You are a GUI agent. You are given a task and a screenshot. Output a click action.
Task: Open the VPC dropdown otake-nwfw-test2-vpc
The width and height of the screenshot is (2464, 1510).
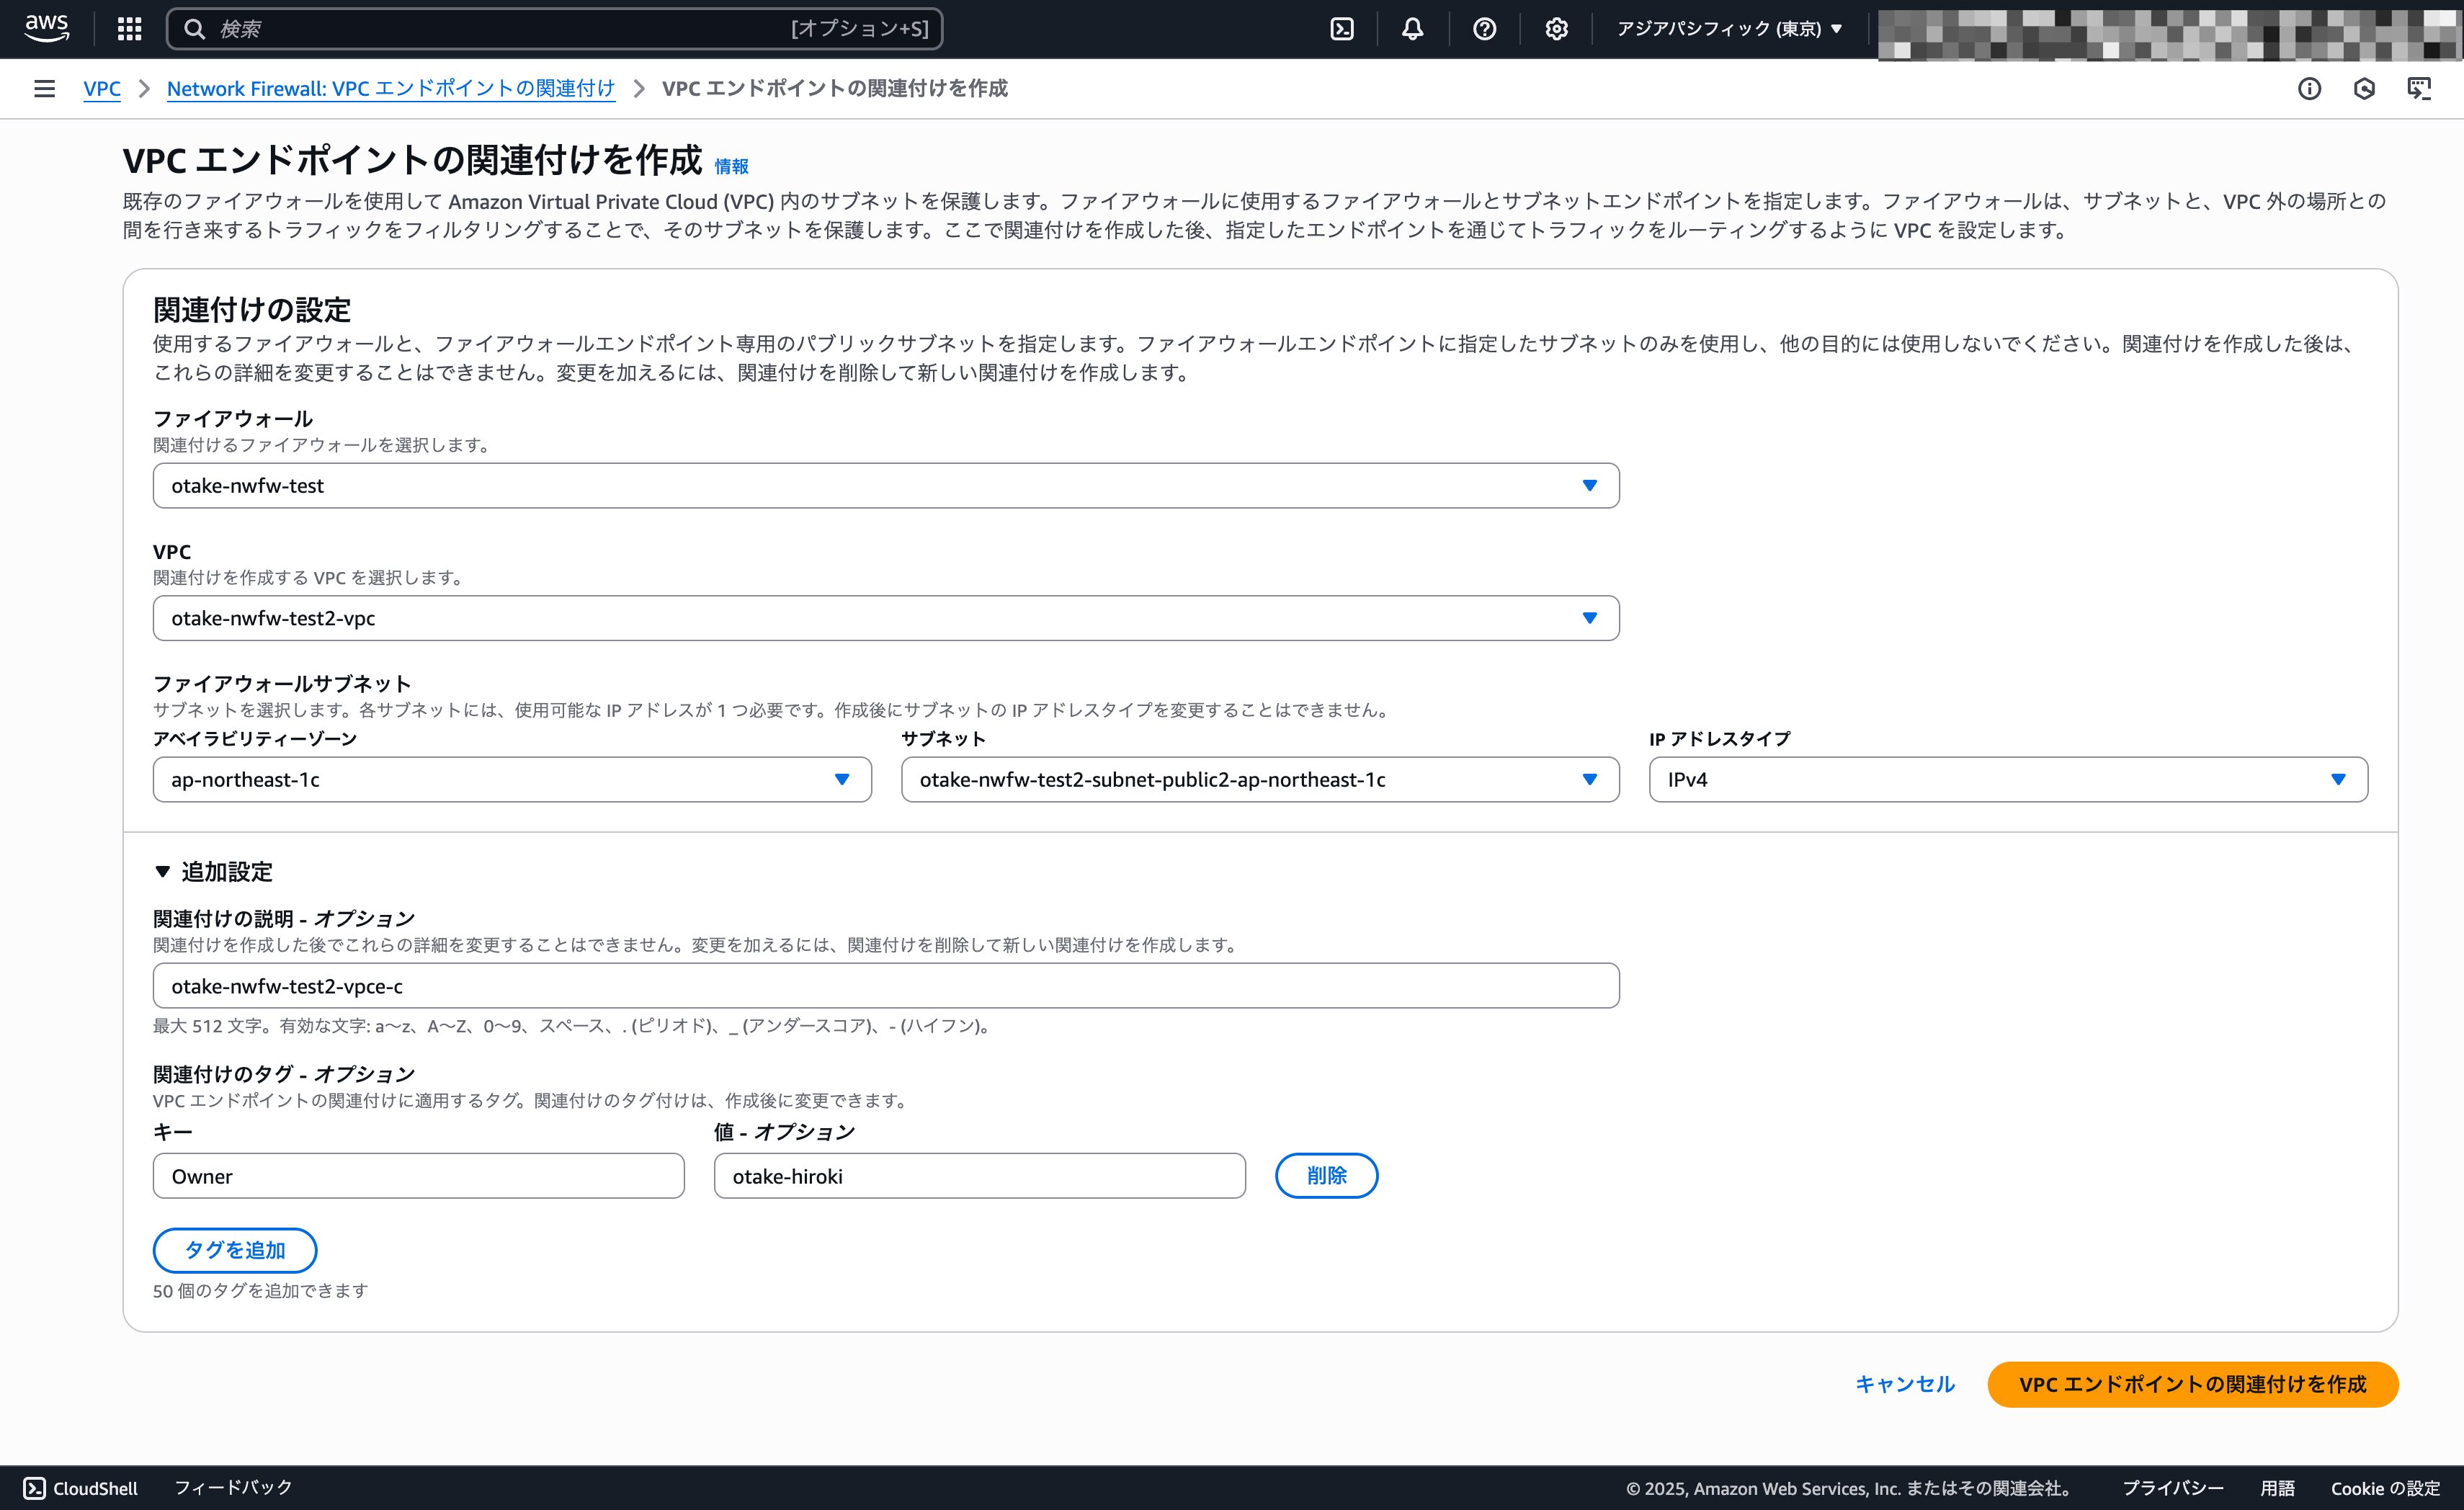(886, 618)
